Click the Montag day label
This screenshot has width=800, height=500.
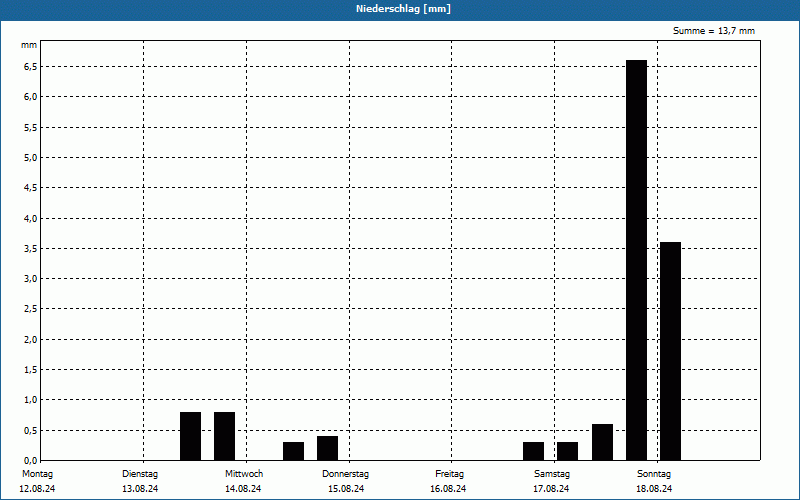coord(37,474)
